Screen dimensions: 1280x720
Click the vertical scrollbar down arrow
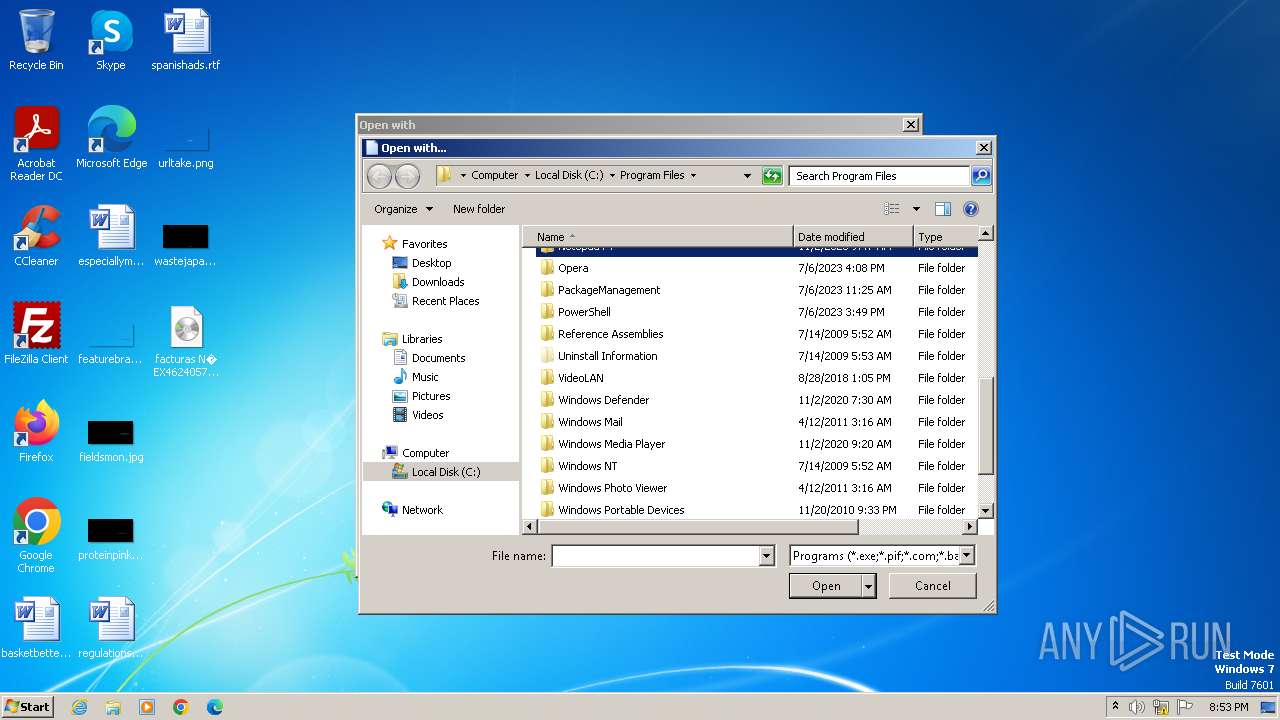click(x=985, y=510)
